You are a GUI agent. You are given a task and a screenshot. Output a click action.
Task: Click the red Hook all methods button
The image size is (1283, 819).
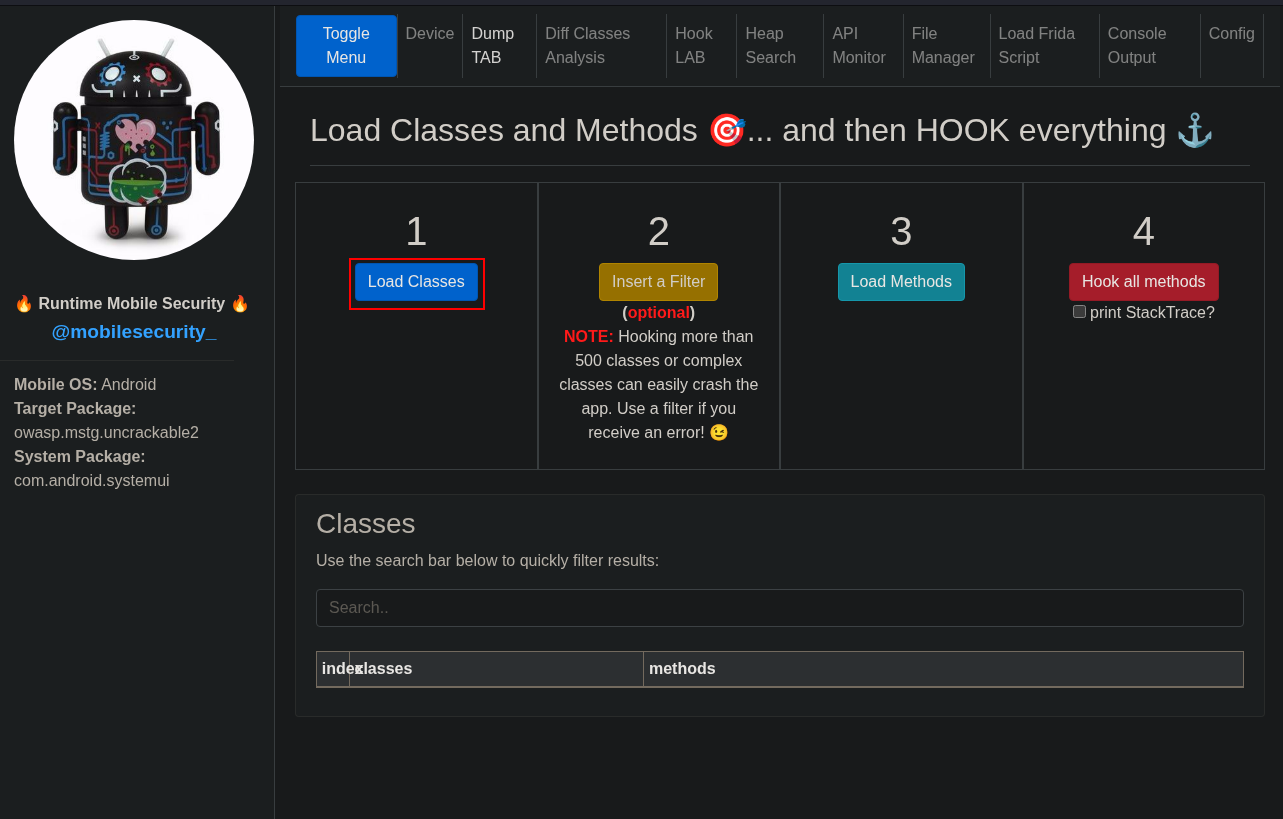[1143, 282]
